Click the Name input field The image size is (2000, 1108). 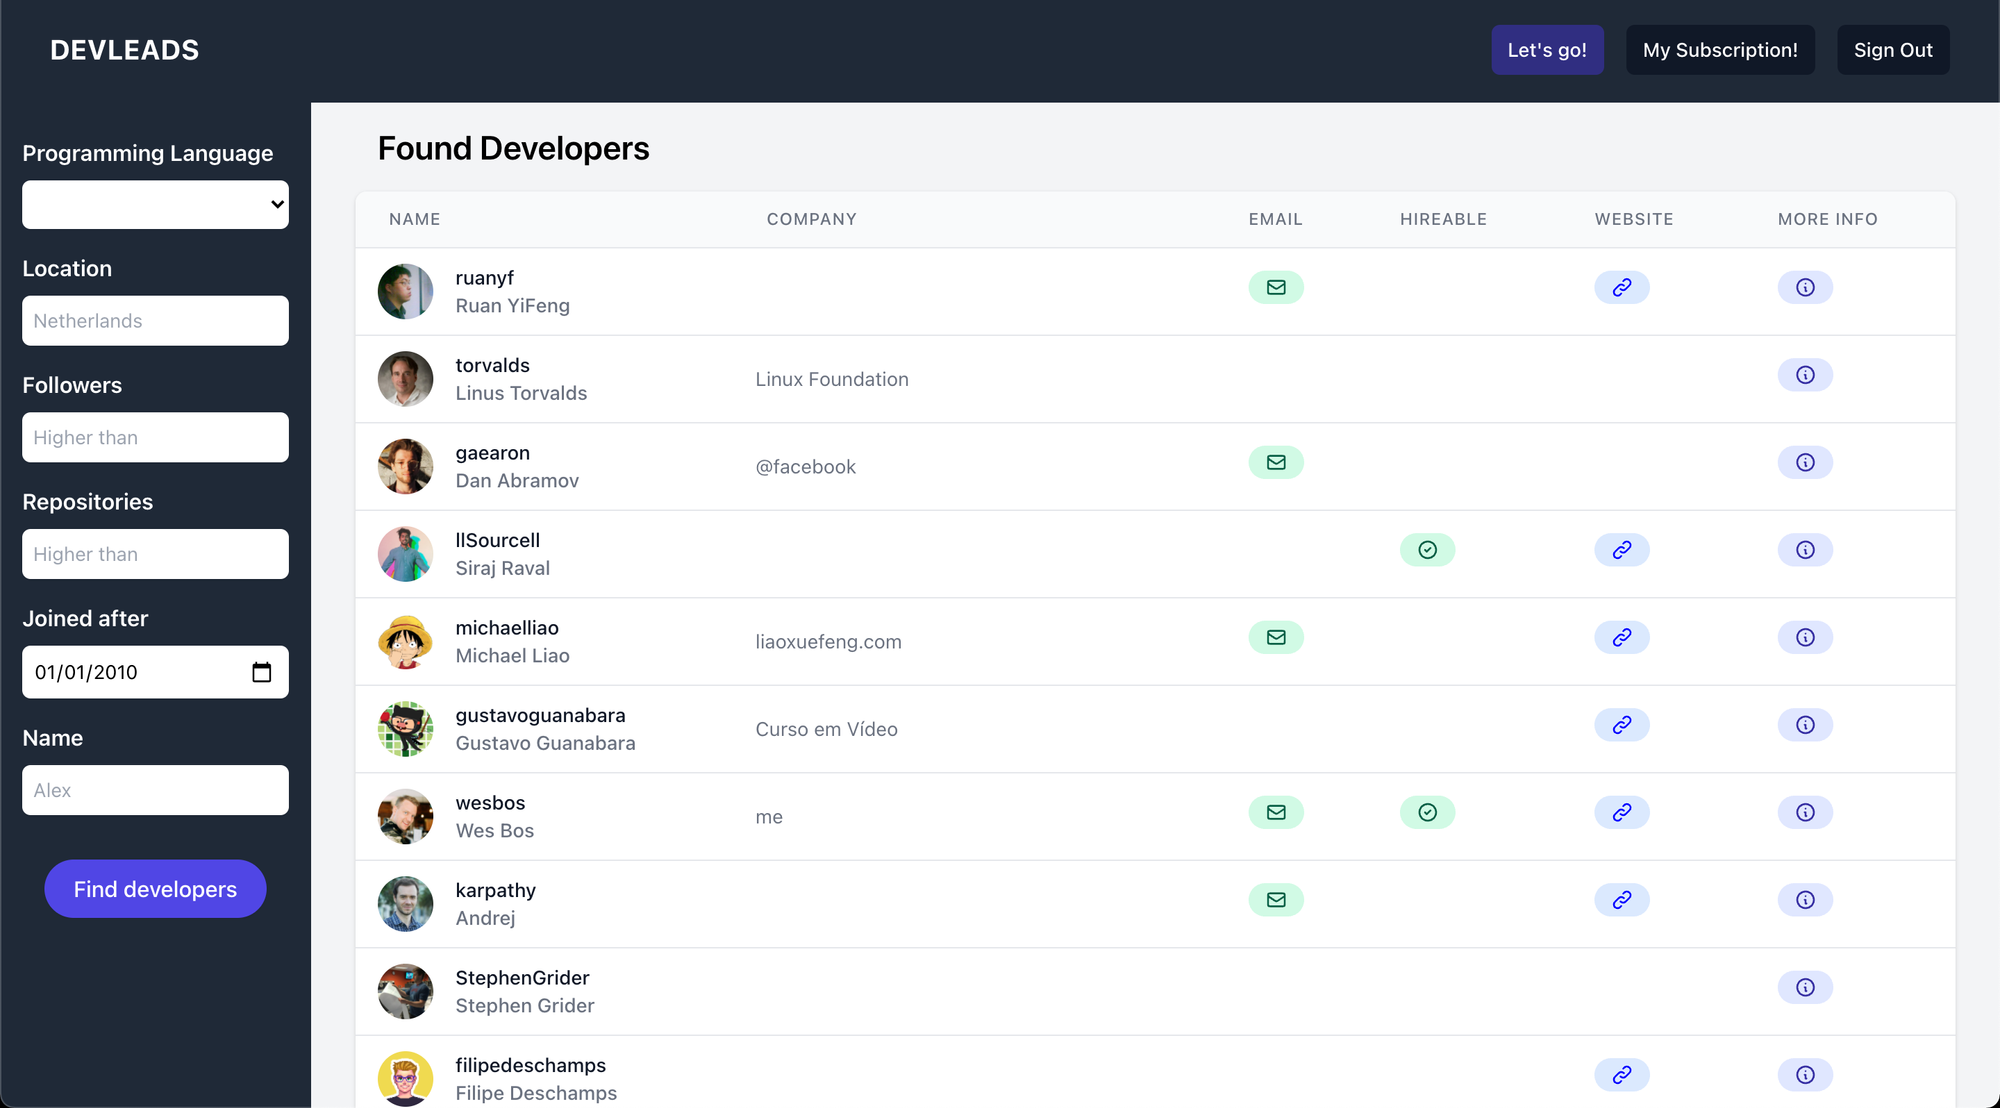click(x=154, y=789)
